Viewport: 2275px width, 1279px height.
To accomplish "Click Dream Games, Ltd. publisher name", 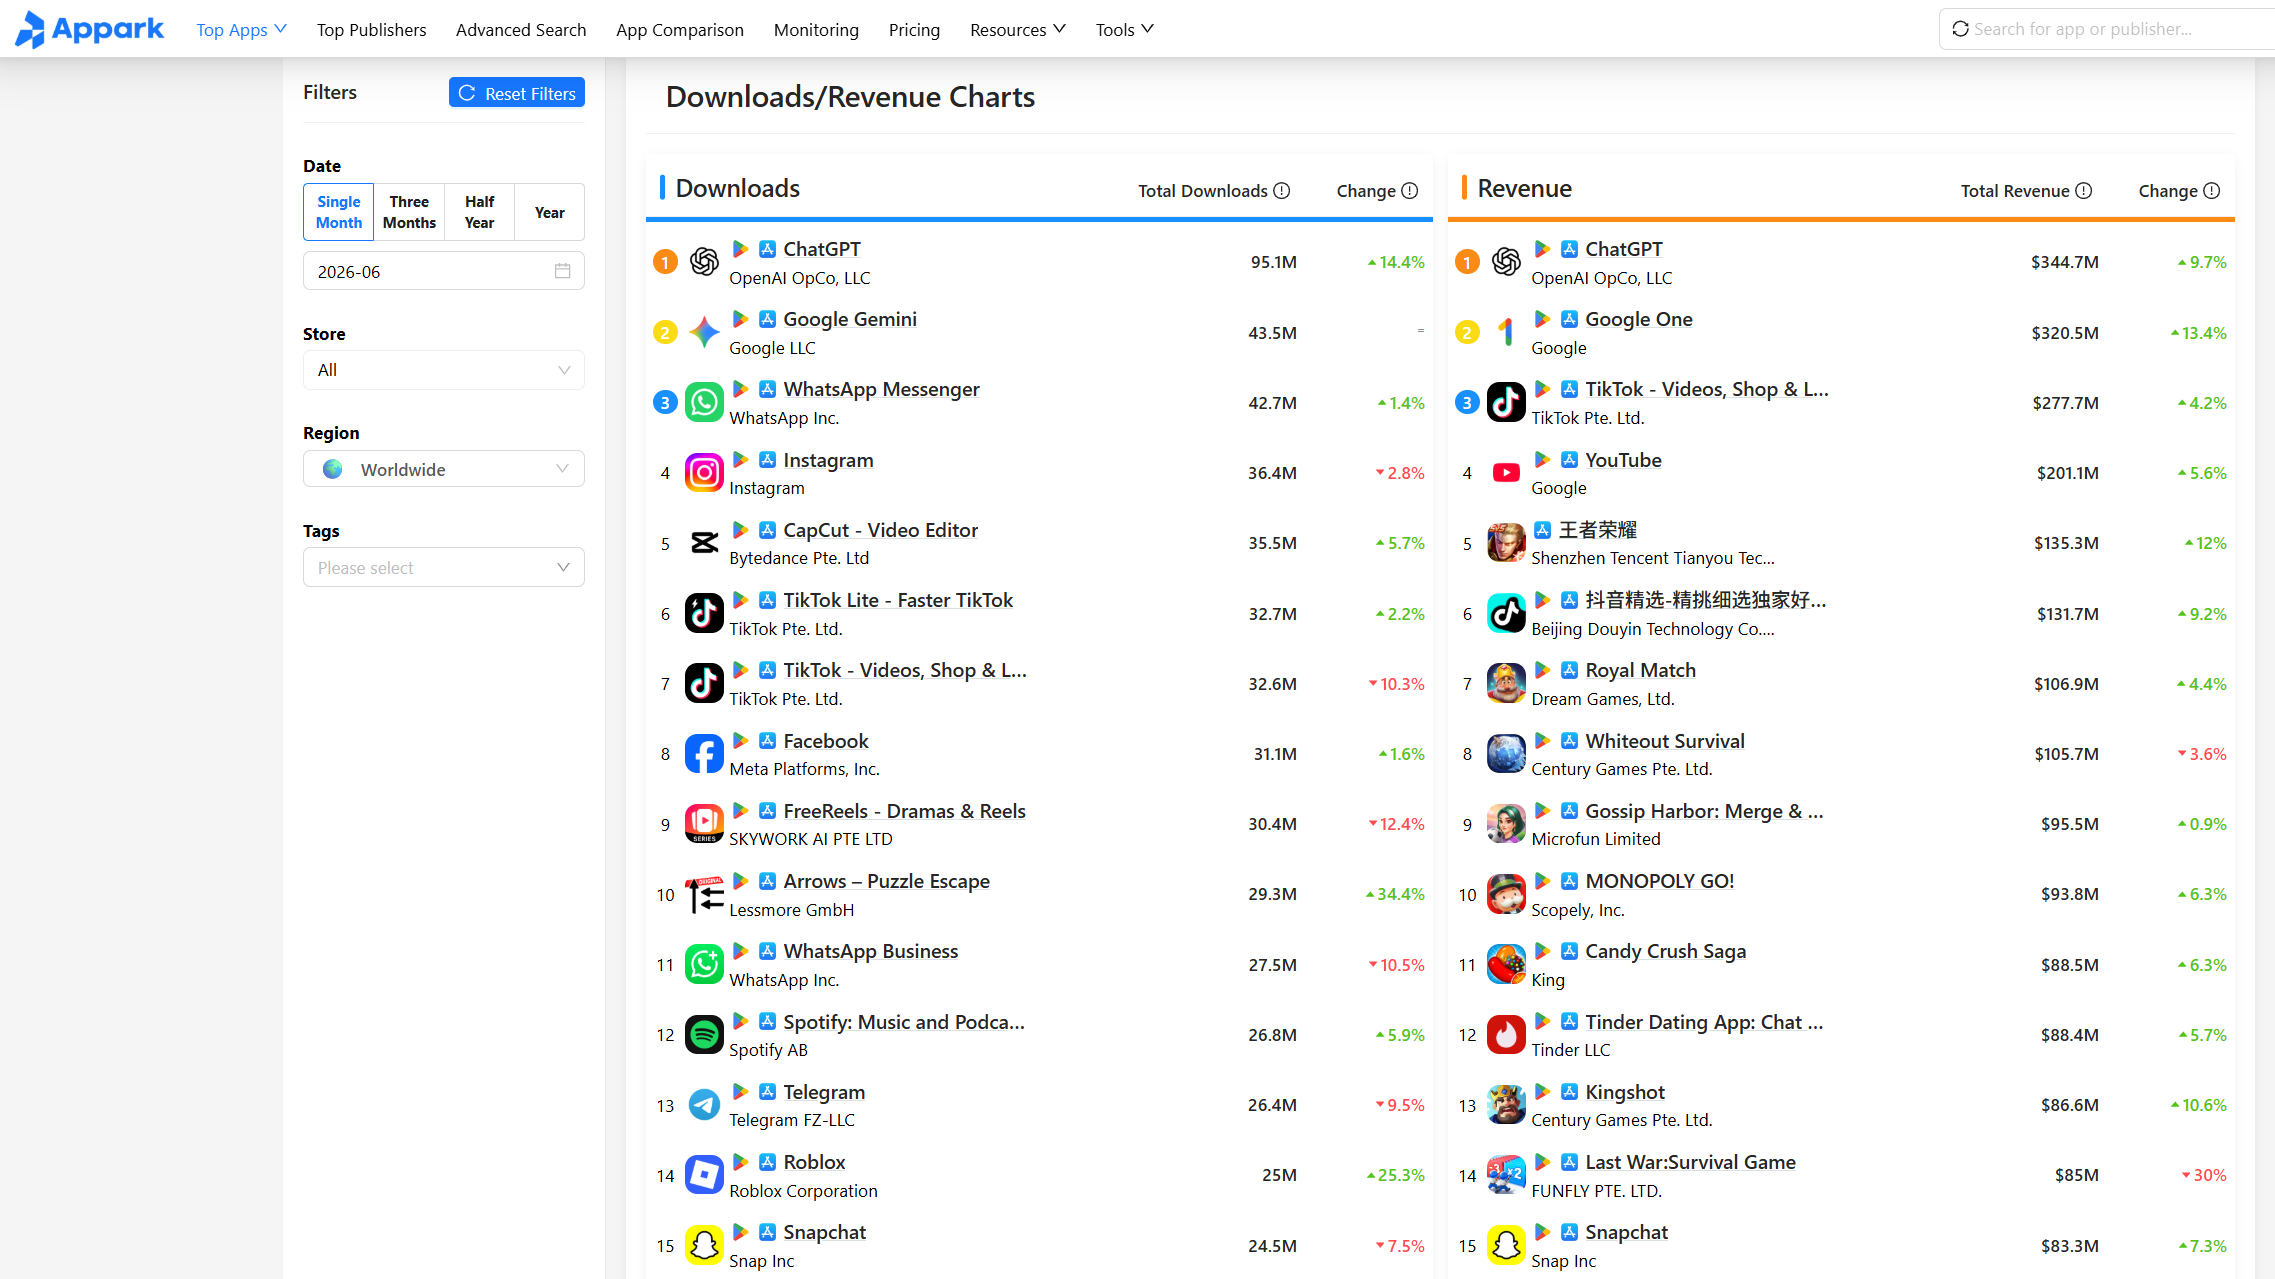I will (x=1603, y=699).
